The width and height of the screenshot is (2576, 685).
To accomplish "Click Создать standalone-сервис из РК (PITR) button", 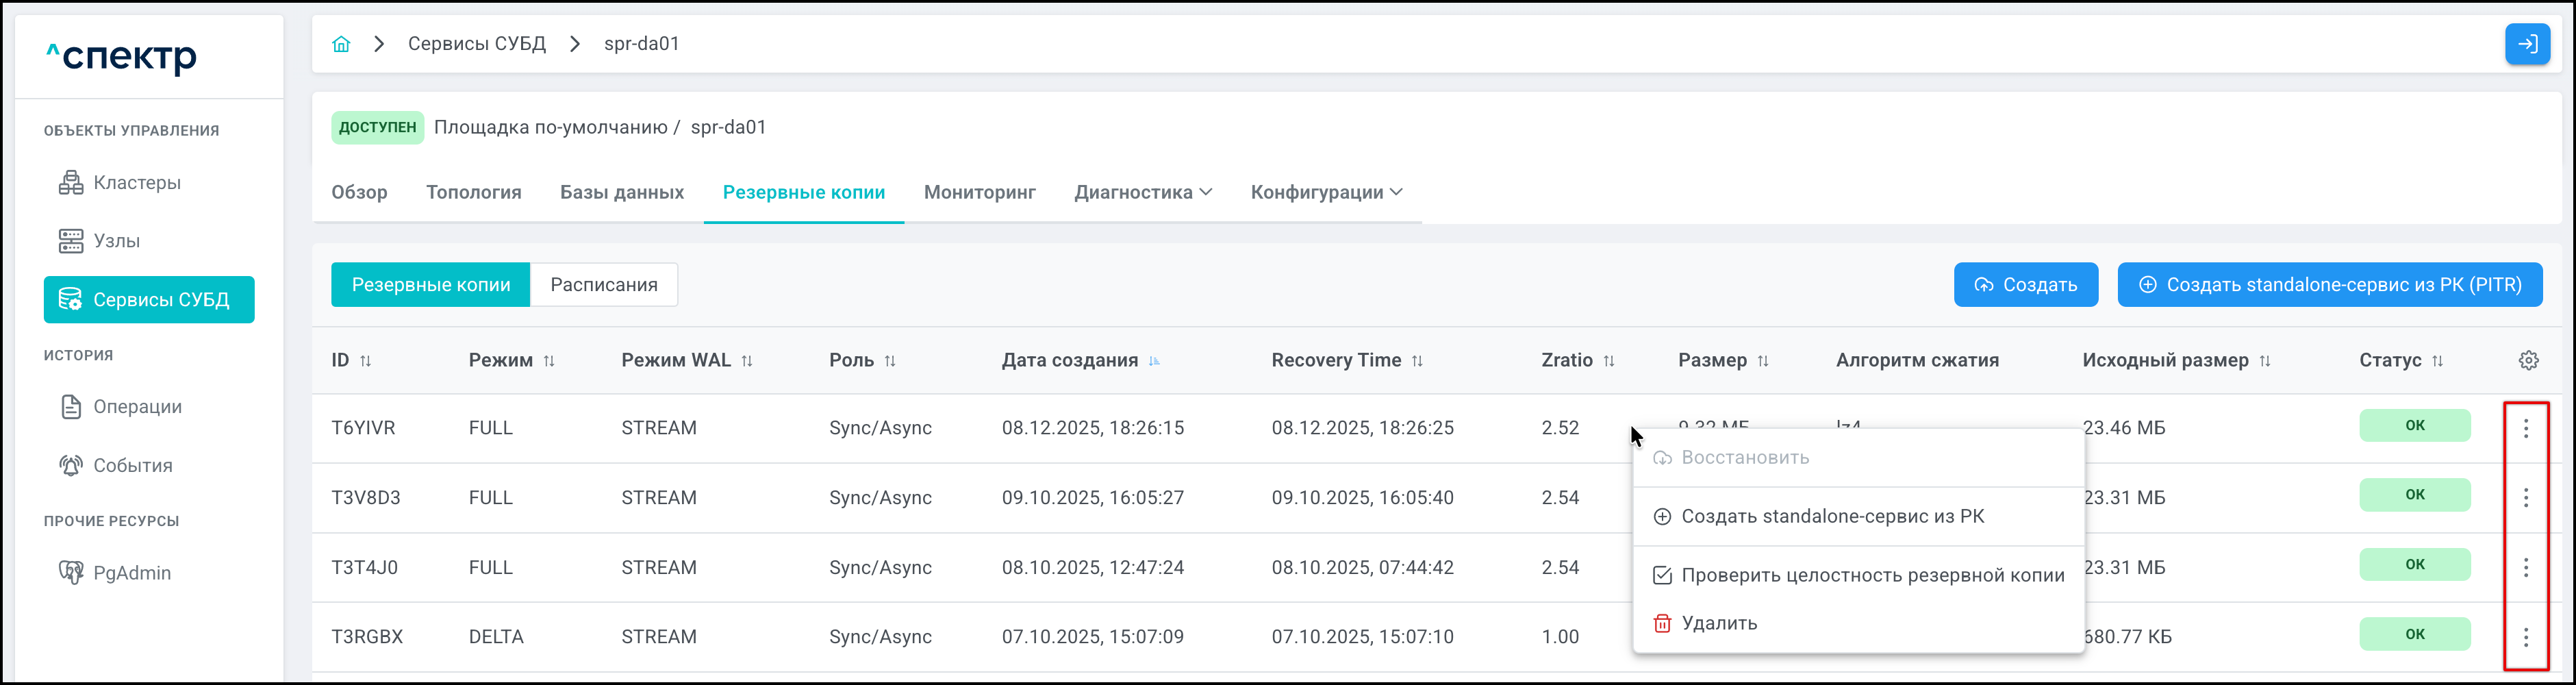I will tap(2329, 285).
